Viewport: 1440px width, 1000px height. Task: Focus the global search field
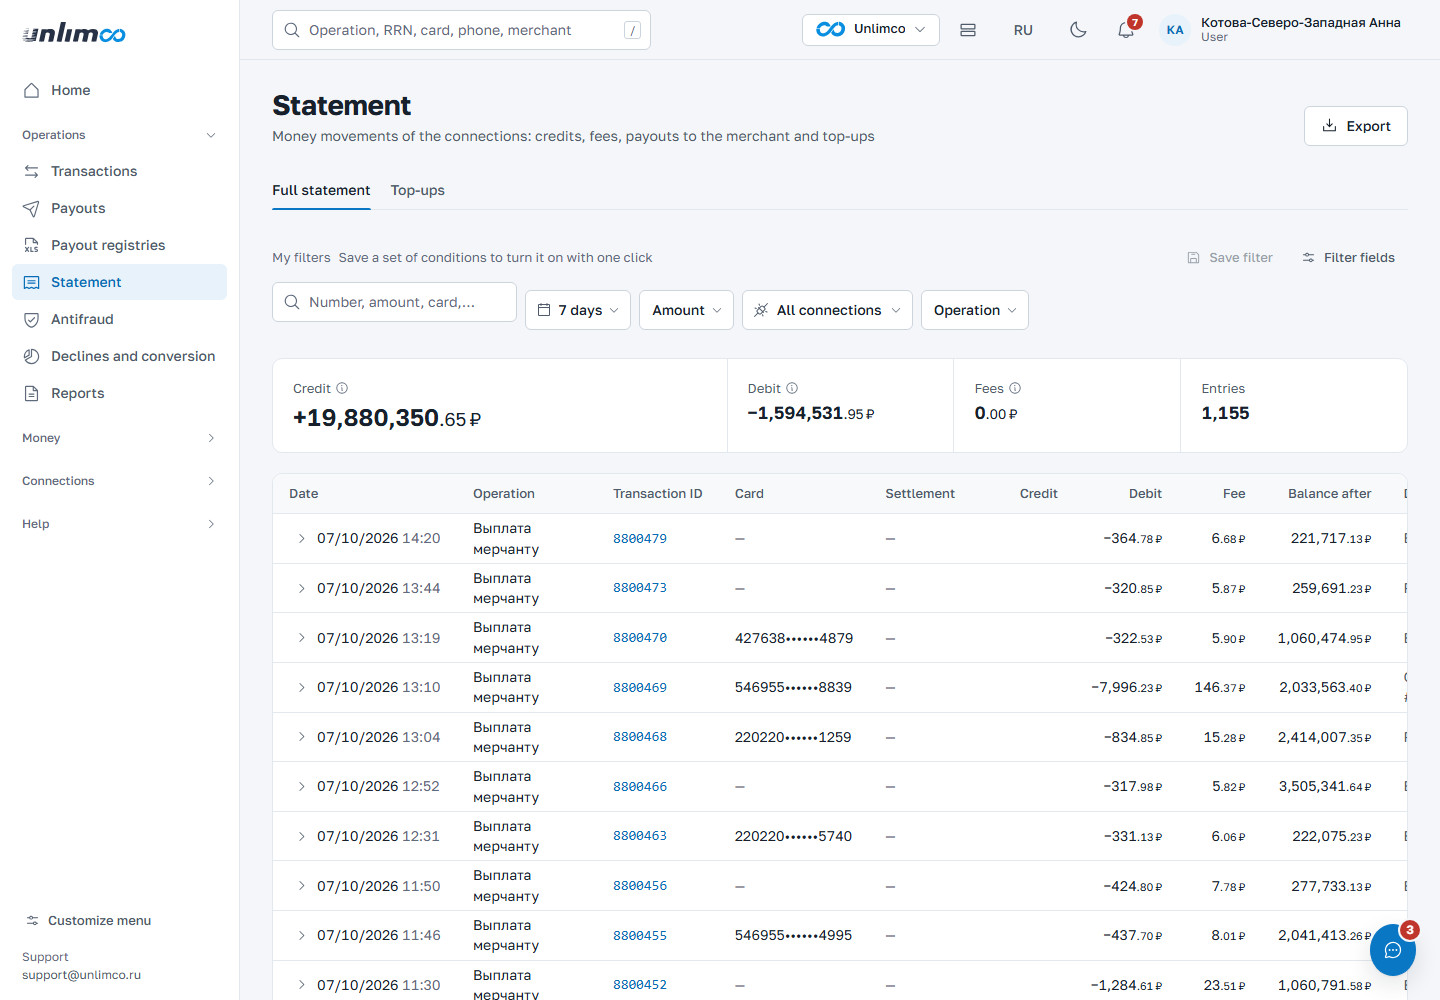[x=461, y=30]
